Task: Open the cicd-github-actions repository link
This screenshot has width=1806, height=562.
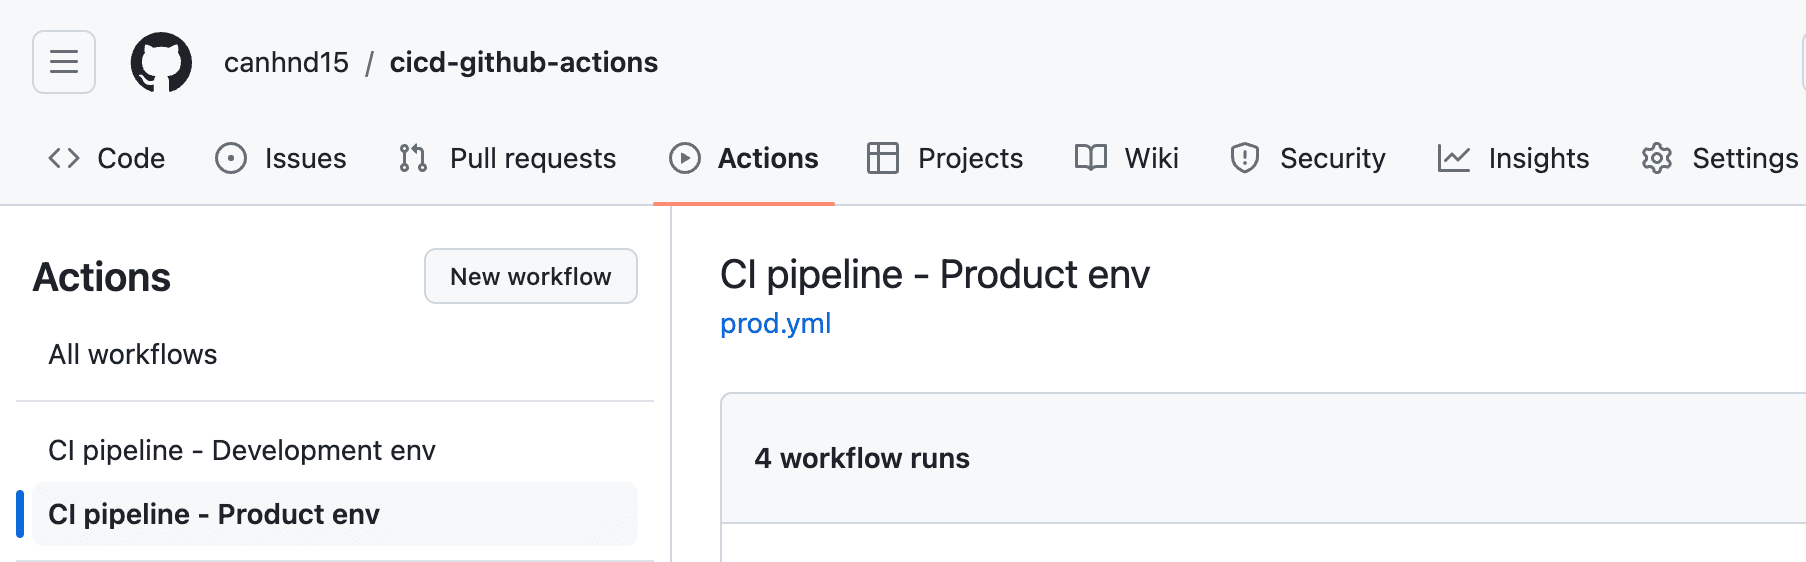Action: click(523, 62)
